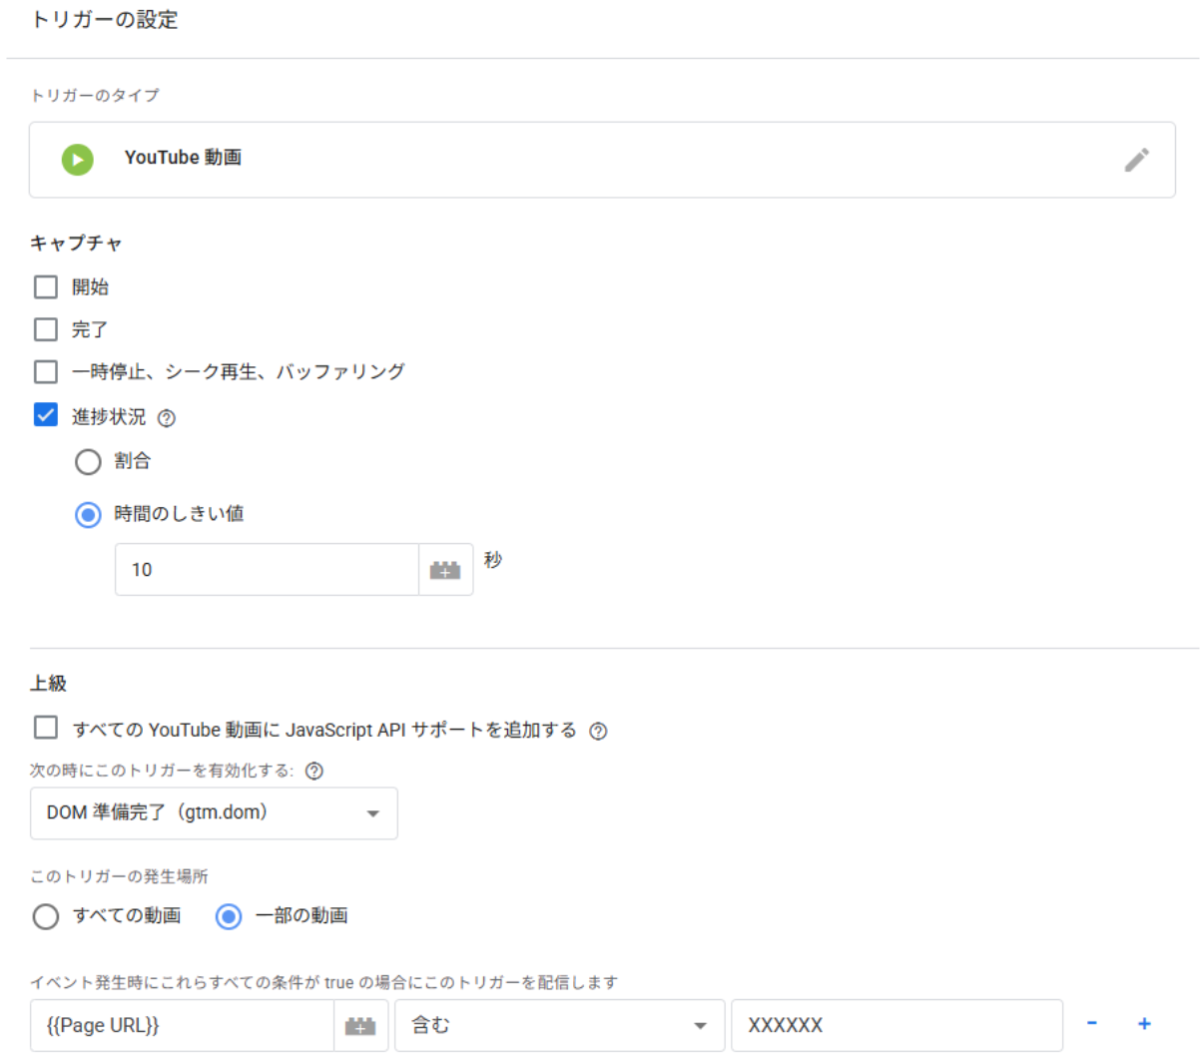Remove condition row with minus icon
This screenshot has height=1064, width=1200.
(x=1092, y=1024)
